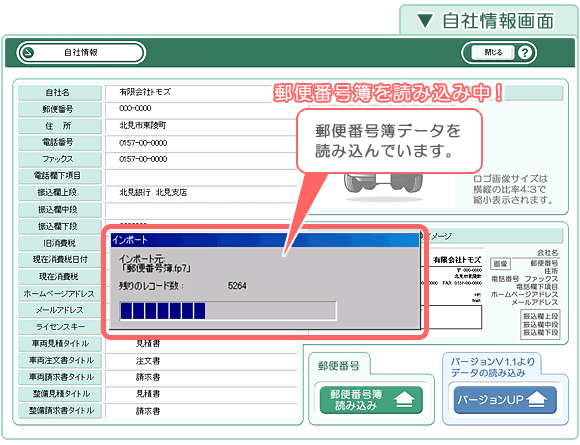Click the 自社情報画面 tab heading

(498, 21)
